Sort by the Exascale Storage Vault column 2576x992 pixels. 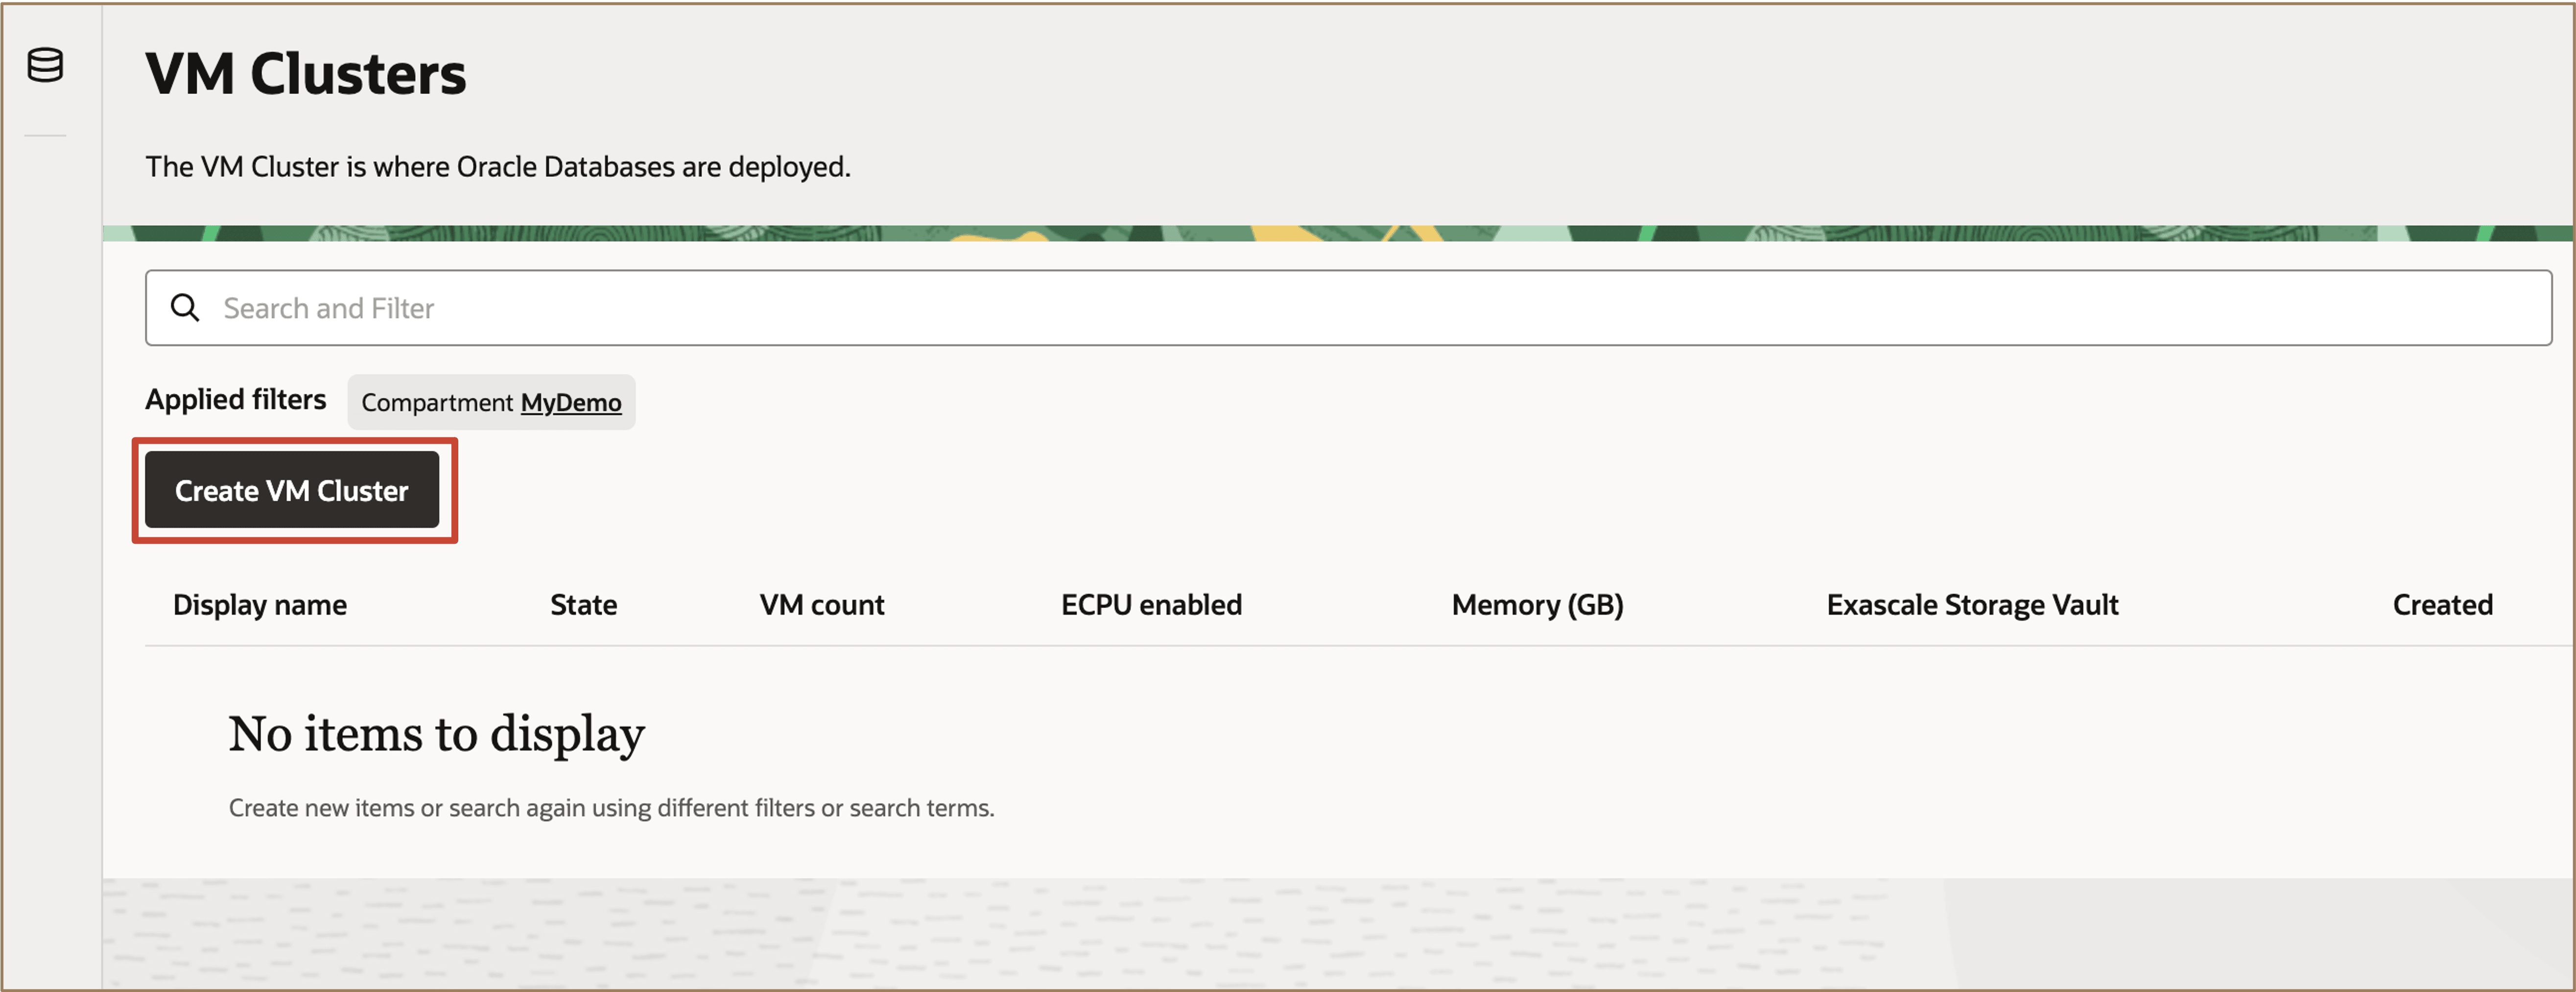[x=1972, y=604]
